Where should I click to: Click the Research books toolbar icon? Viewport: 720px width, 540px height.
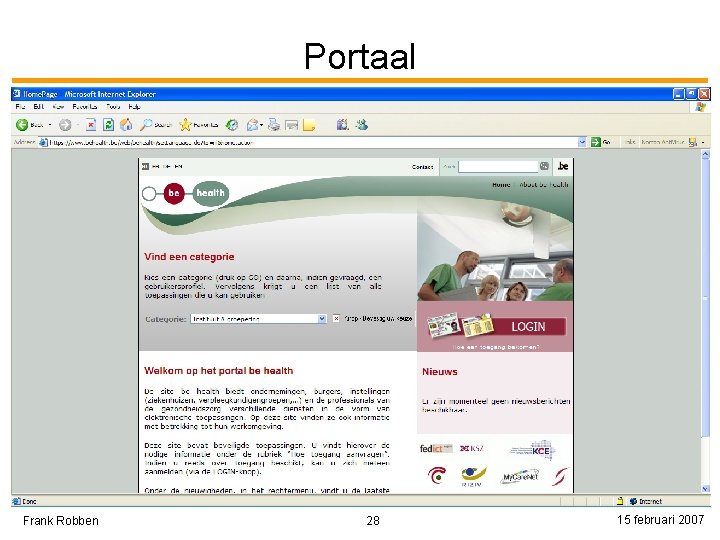[343, 125]
